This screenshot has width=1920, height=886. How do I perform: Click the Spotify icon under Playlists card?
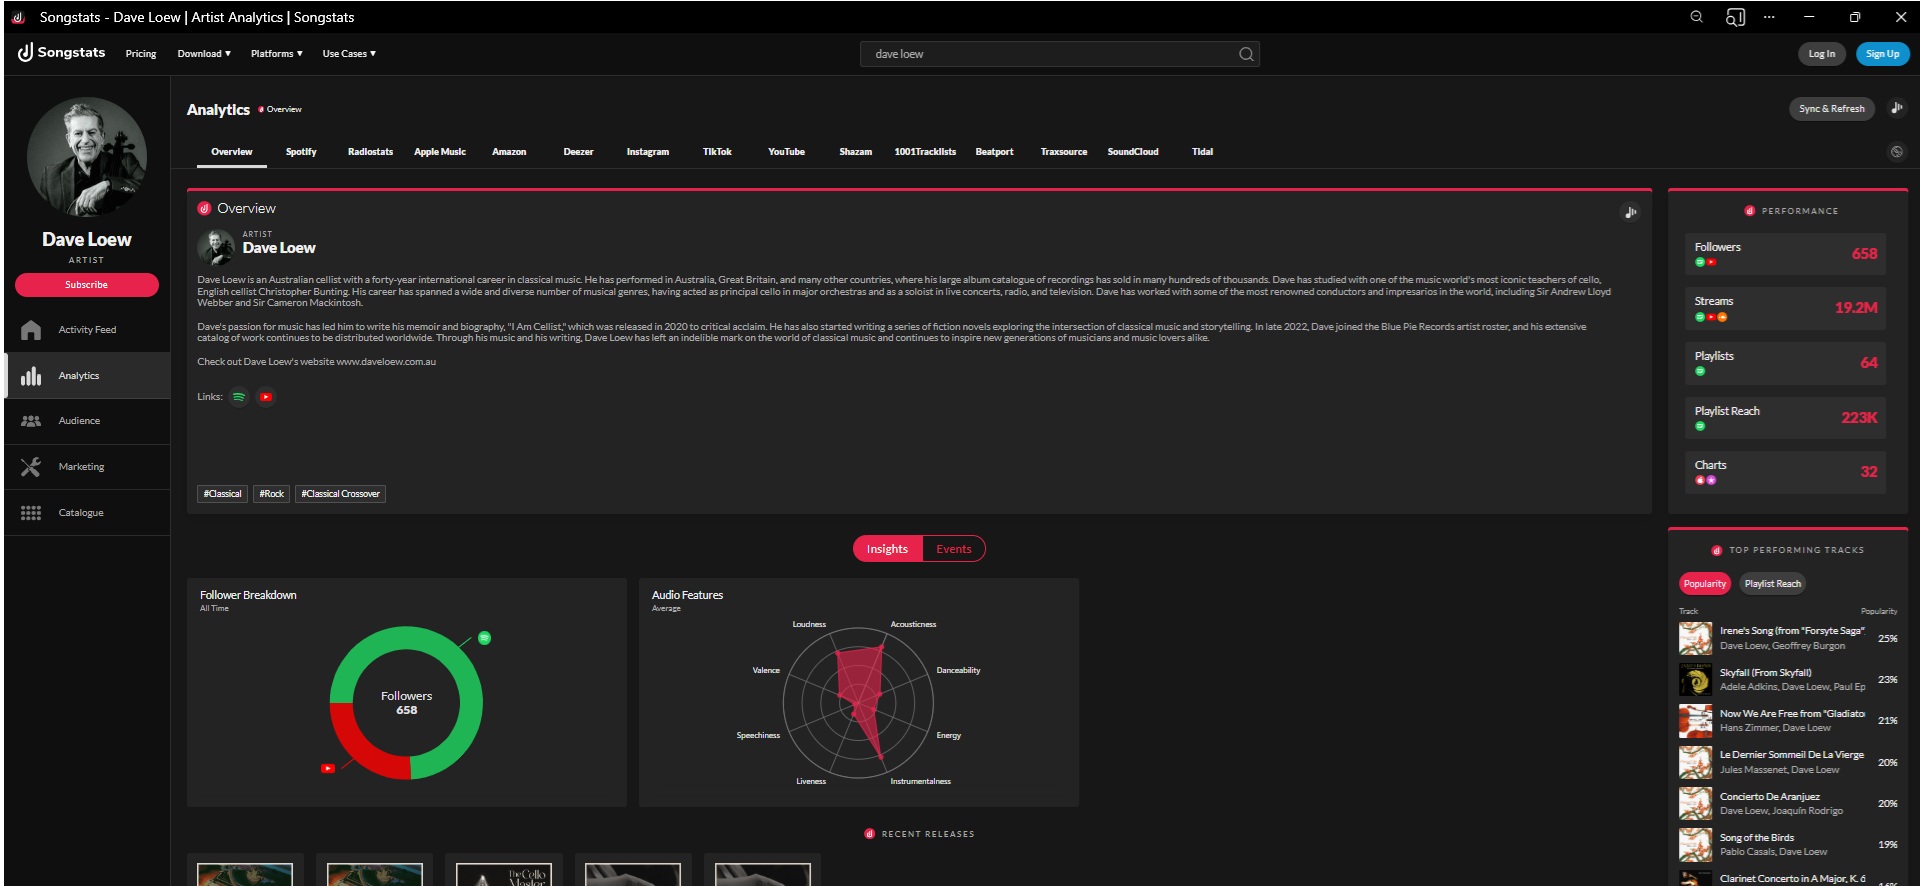[1700, 372]
